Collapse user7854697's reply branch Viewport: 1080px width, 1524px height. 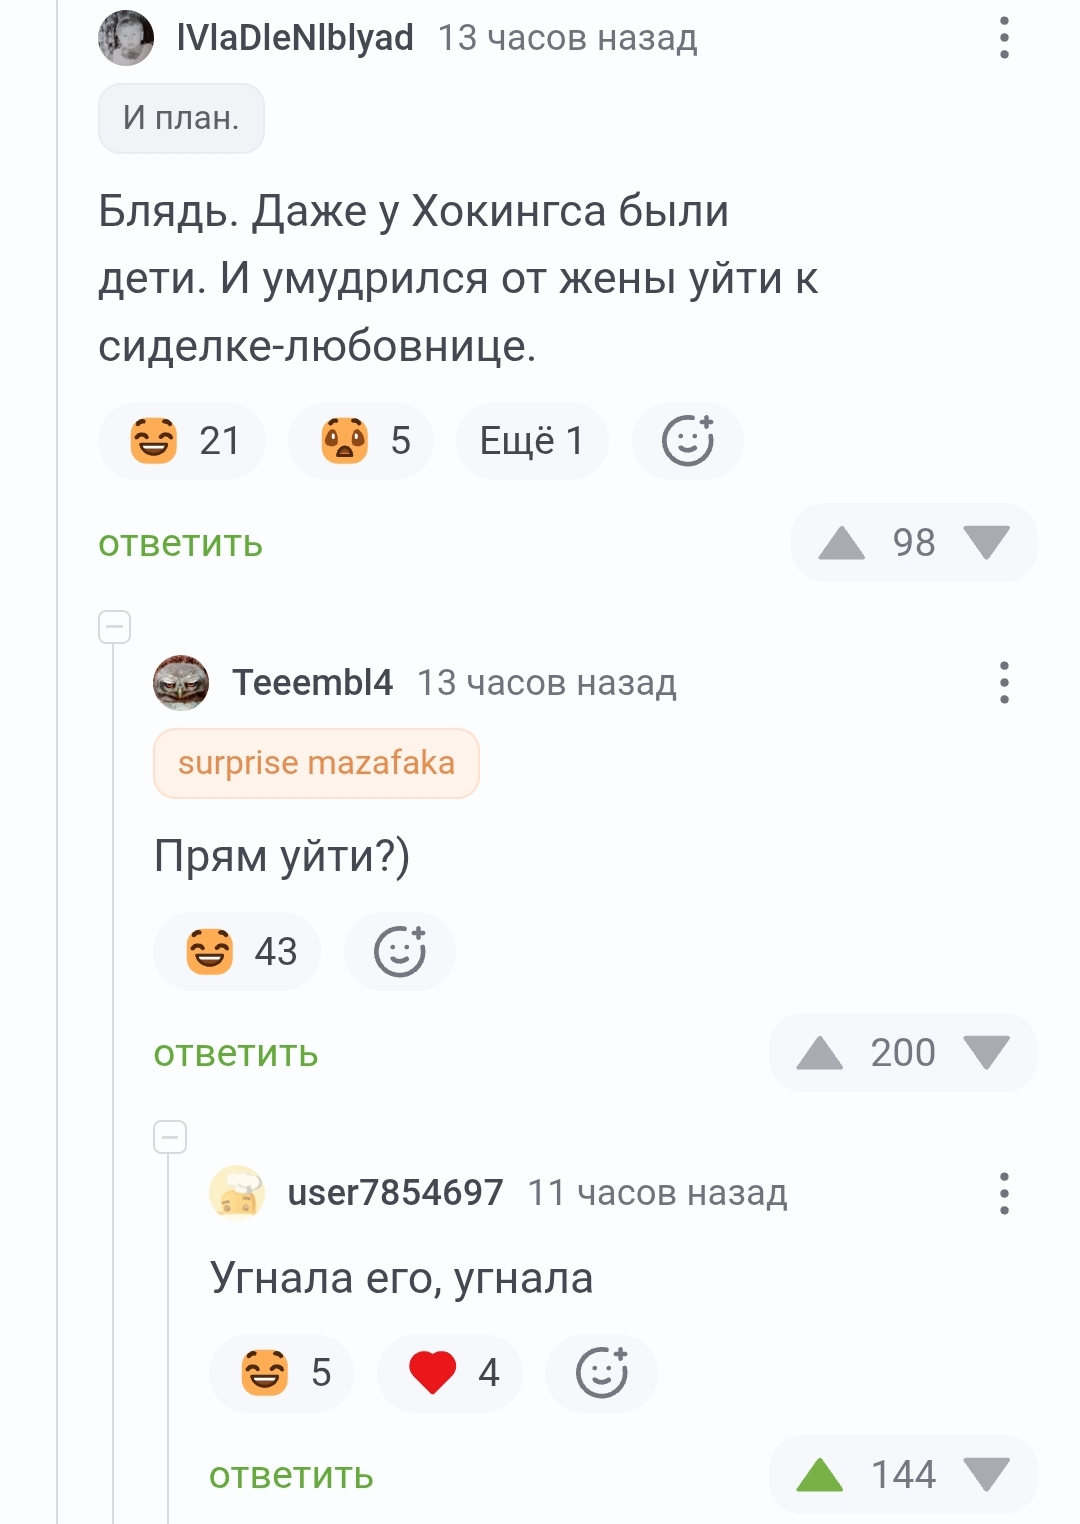coord(170,1137)
